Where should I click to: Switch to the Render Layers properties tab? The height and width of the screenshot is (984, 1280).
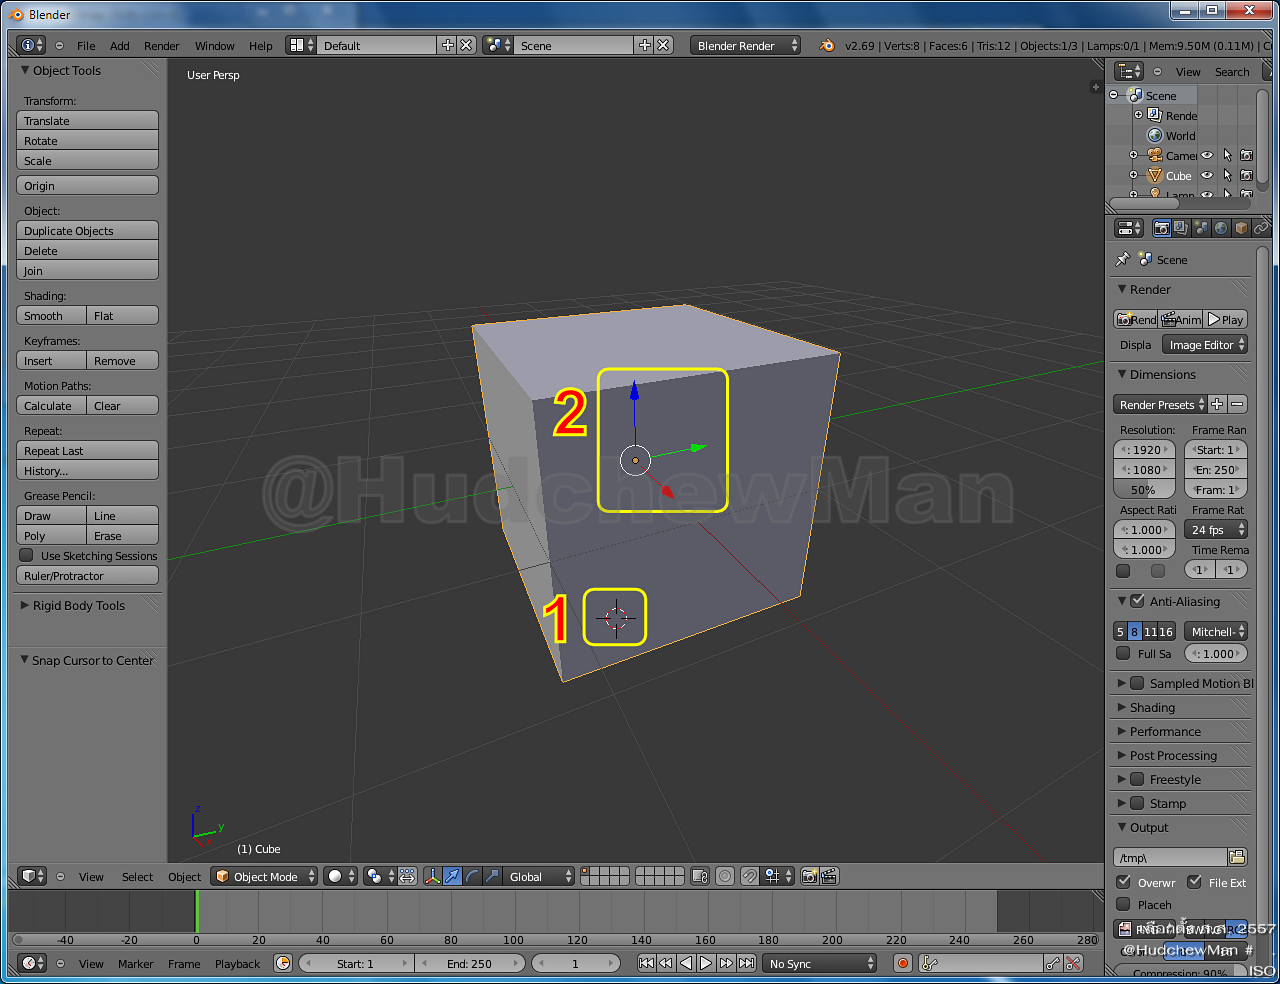tap(1180, 228)
